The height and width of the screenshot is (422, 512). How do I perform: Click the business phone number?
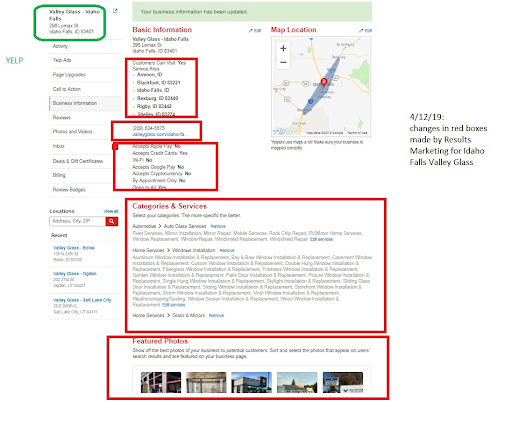(149, 128)
